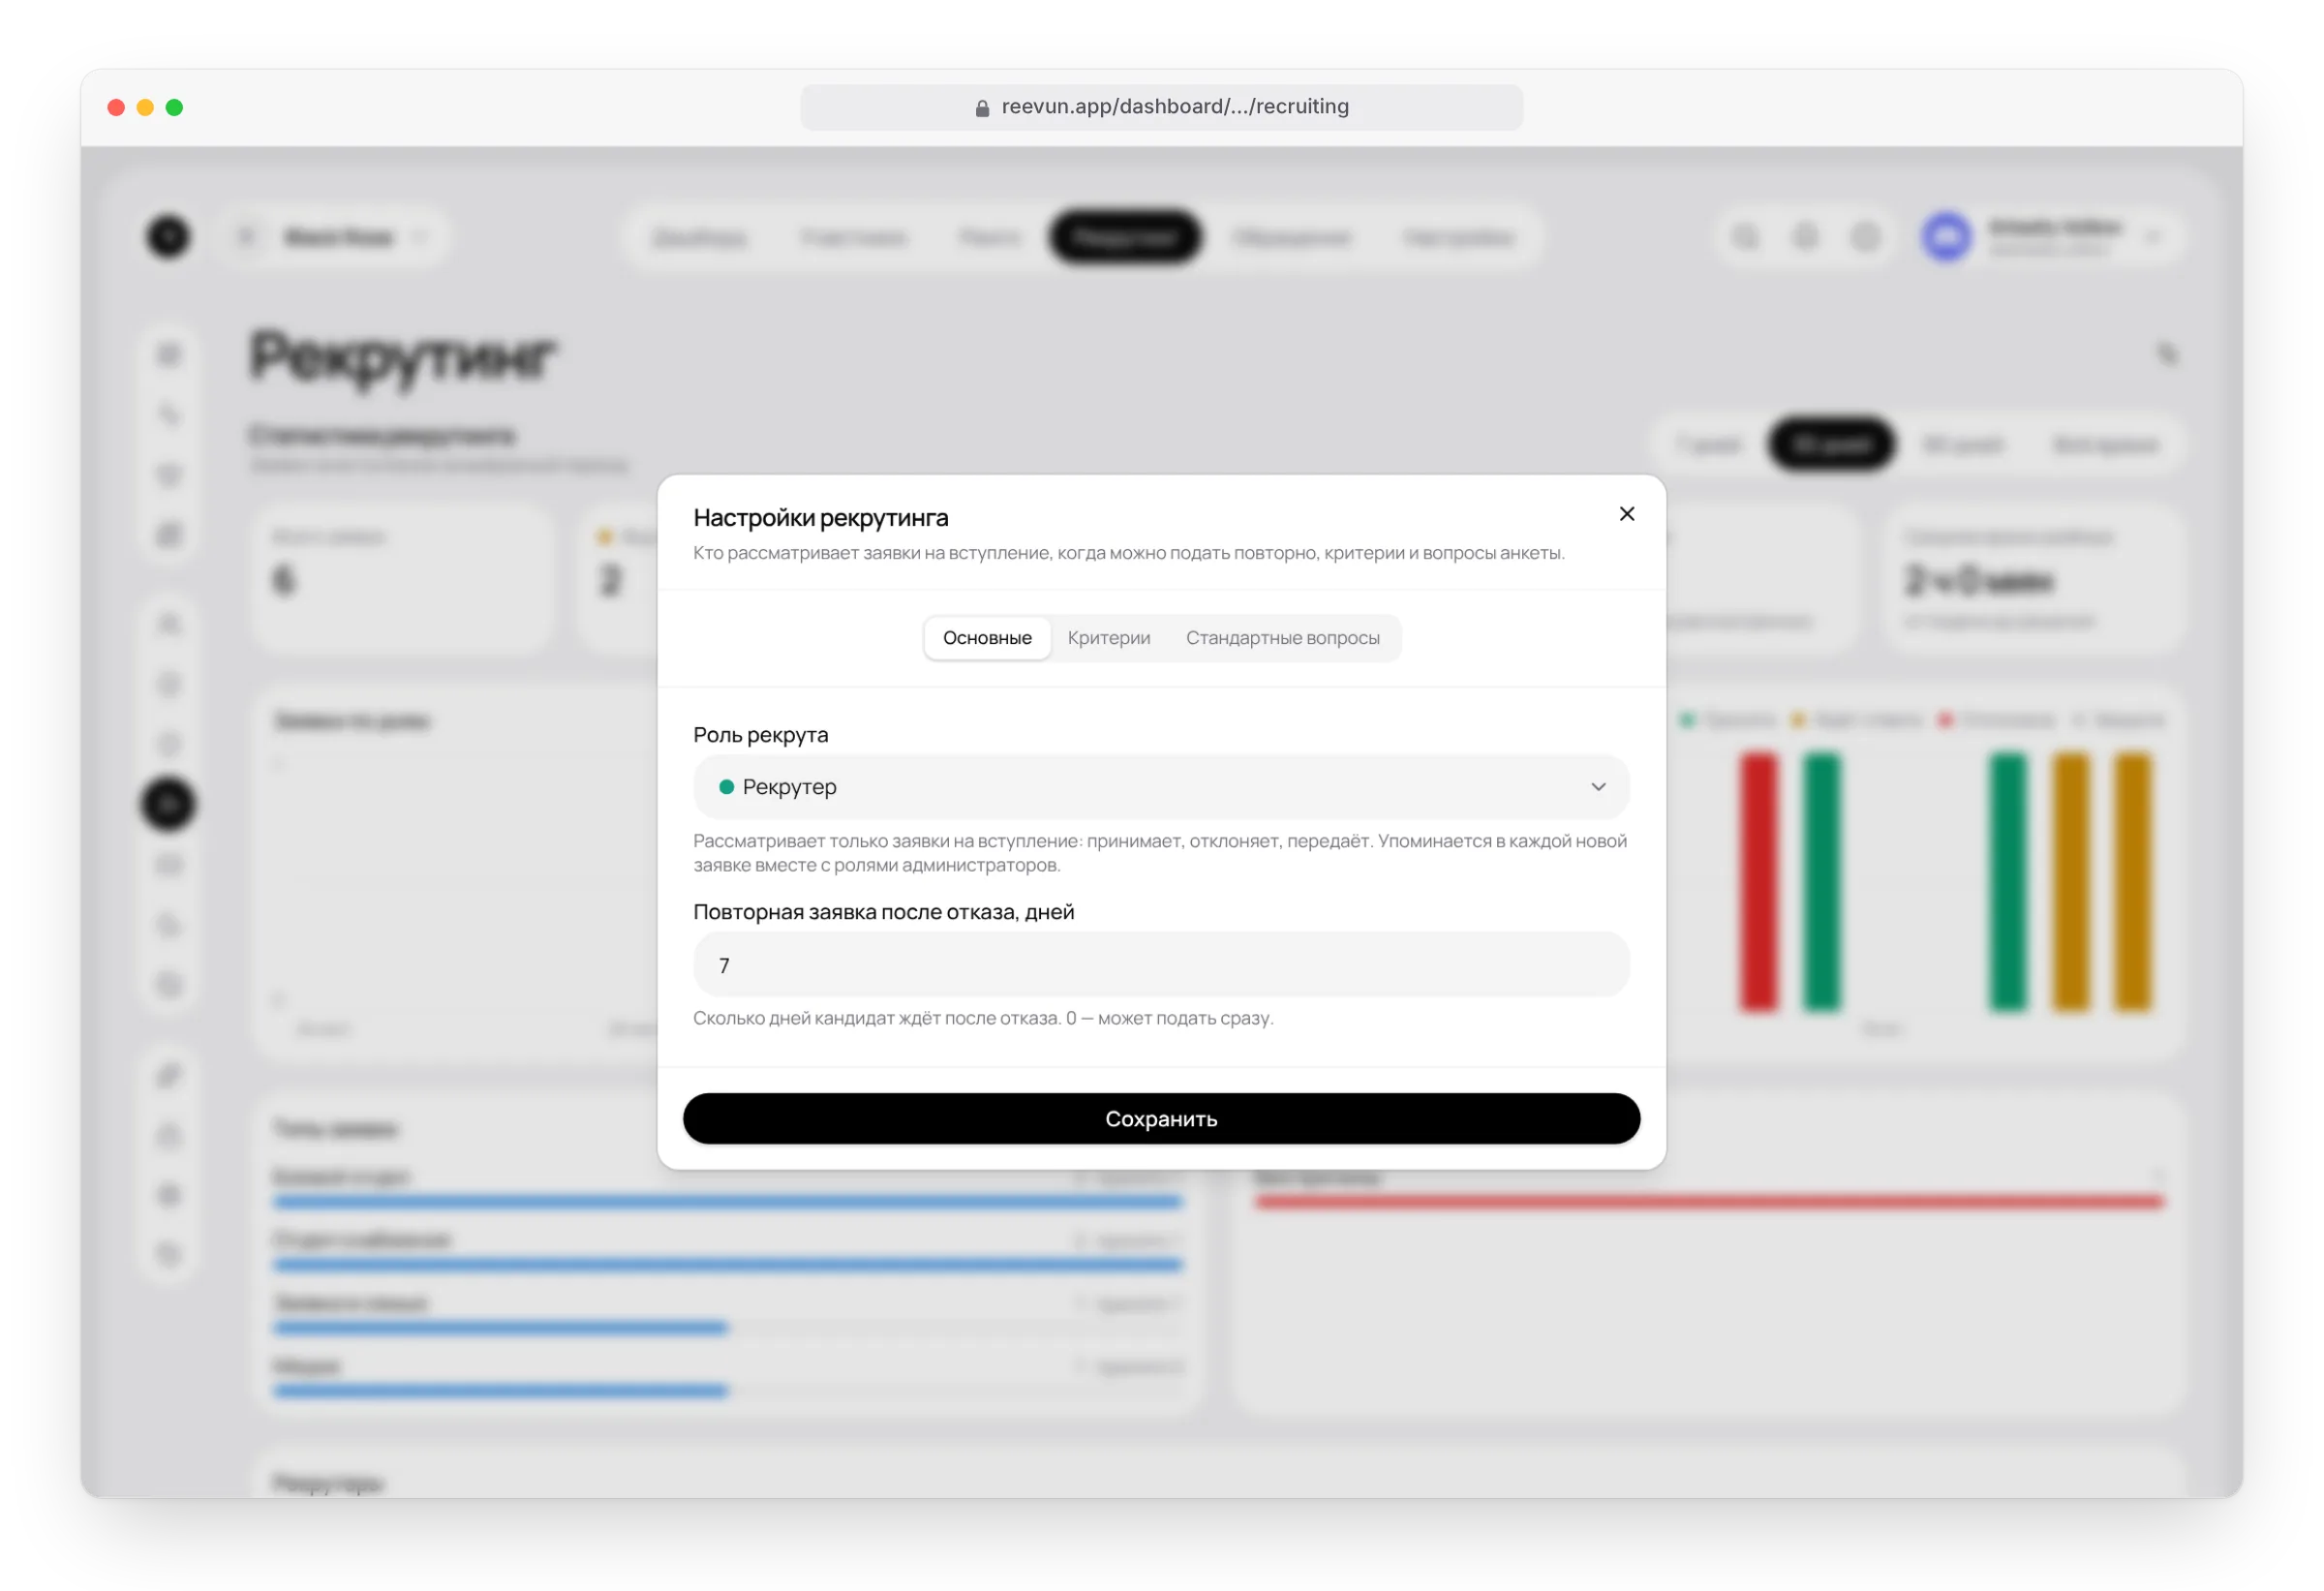2324x1591 pixels.
Task: Select the Основные tab
Action: (x=987, y=638)
